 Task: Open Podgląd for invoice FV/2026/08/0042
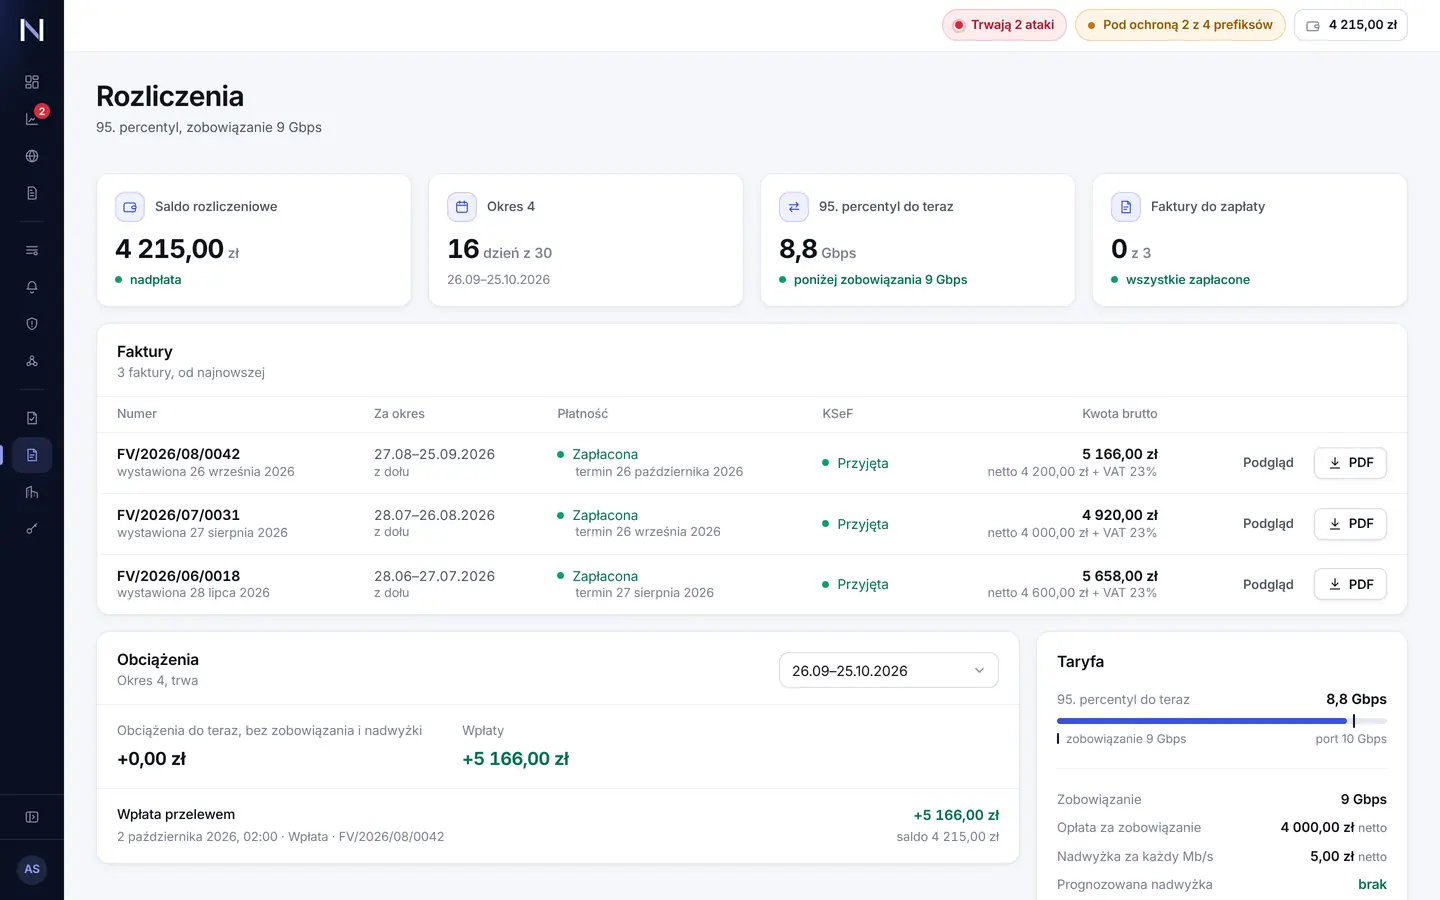(x=1268, y=463)
